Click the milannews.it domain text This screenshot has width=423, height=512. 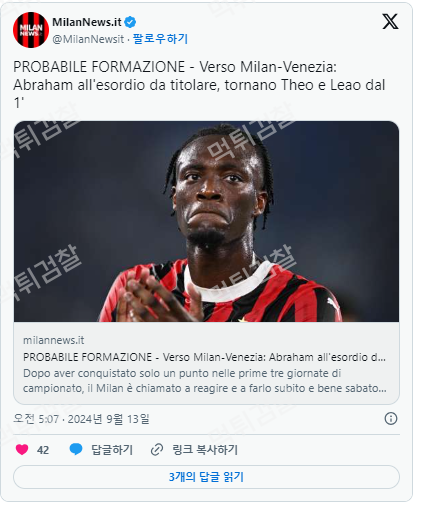pyautogui.click(x=53, y=340)
